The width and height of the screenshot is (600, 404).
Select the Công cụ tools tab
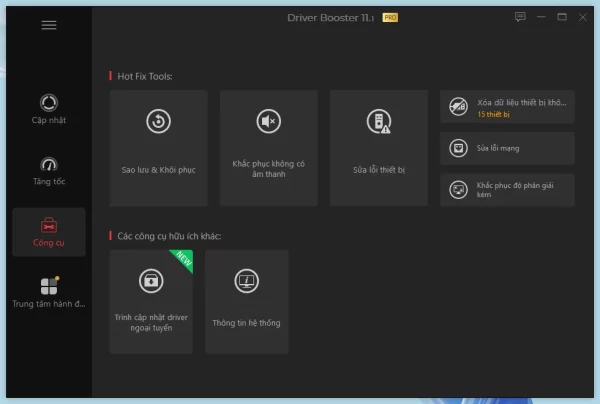(49, 232)
